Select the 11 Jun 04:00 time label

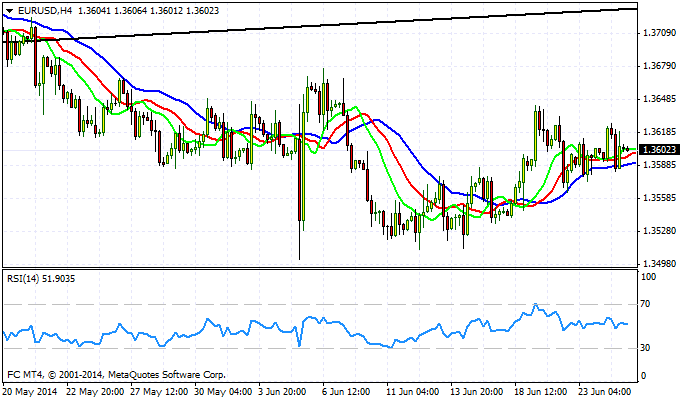pos(413,391)
